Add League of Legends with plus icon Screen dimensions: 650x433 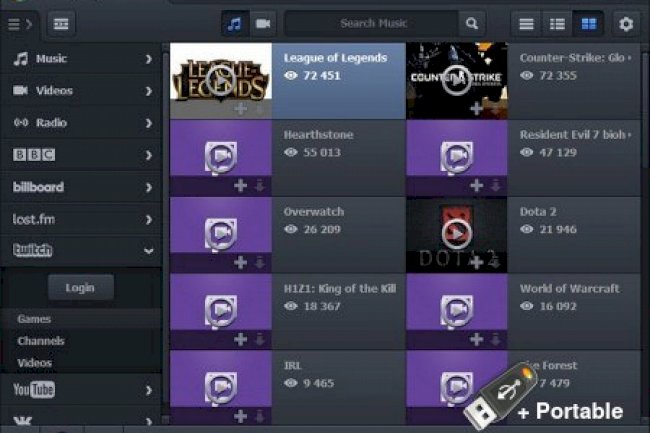click(240, 109)
